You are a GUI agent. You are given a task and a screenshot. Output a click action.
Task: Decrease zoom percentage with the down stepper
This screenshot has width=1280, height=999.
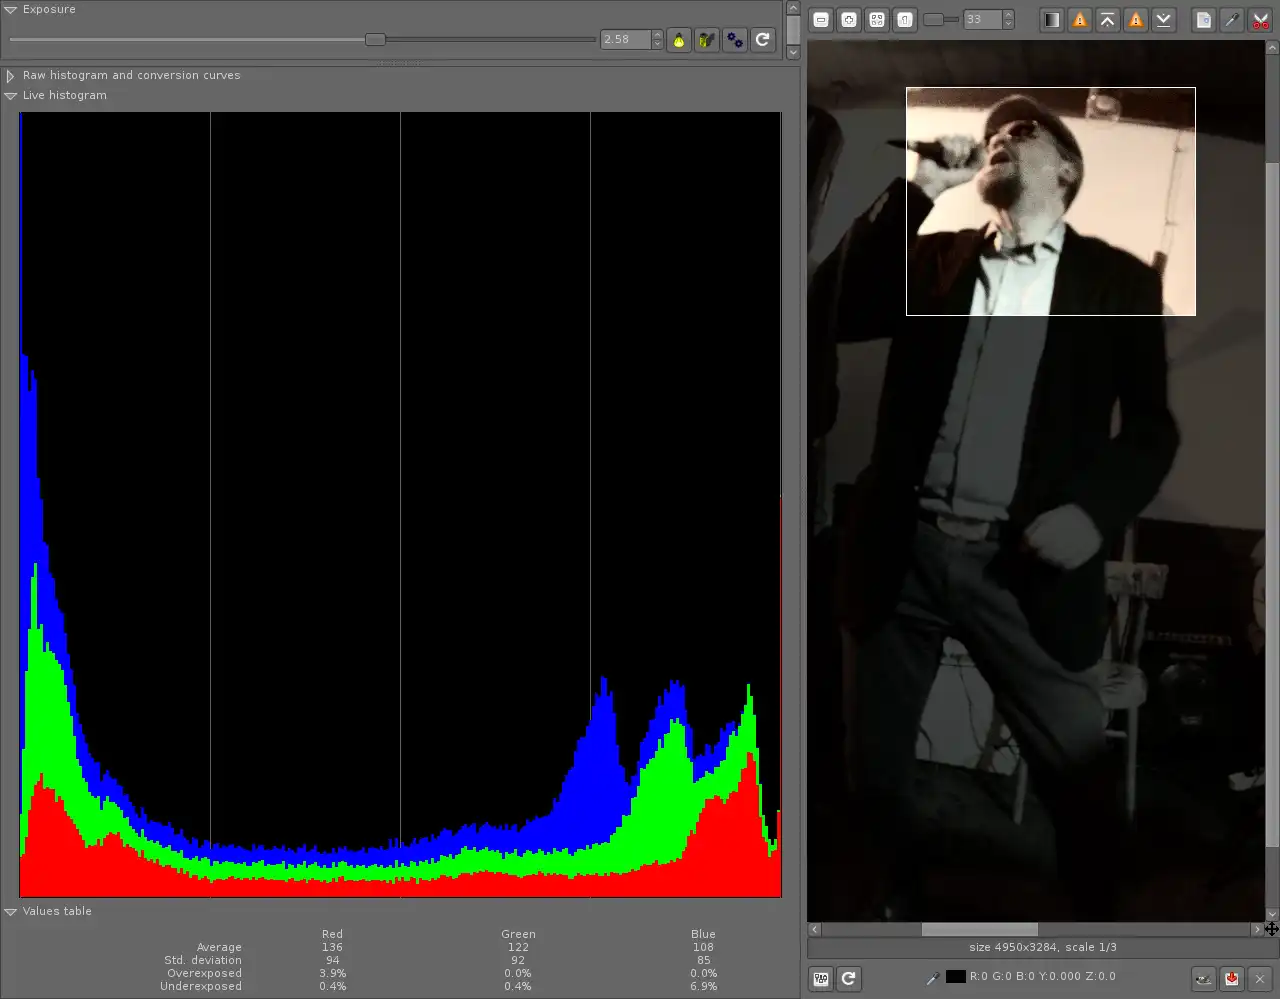(x=1008, y=24)
